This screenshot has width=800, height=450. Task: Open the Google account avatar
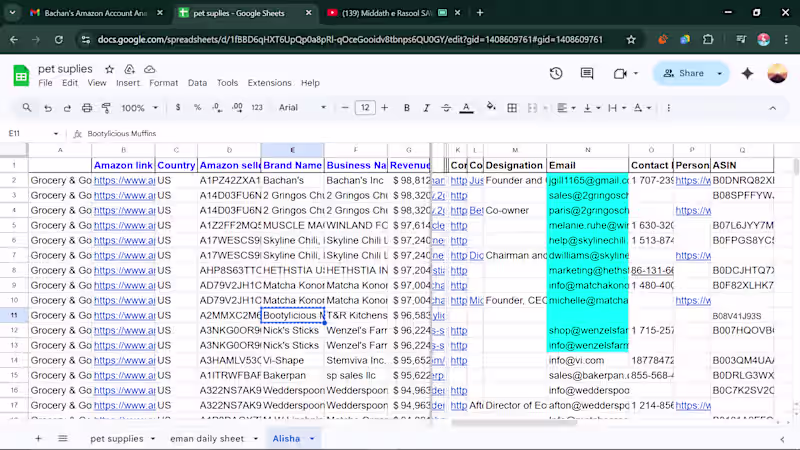coord(777,73)
